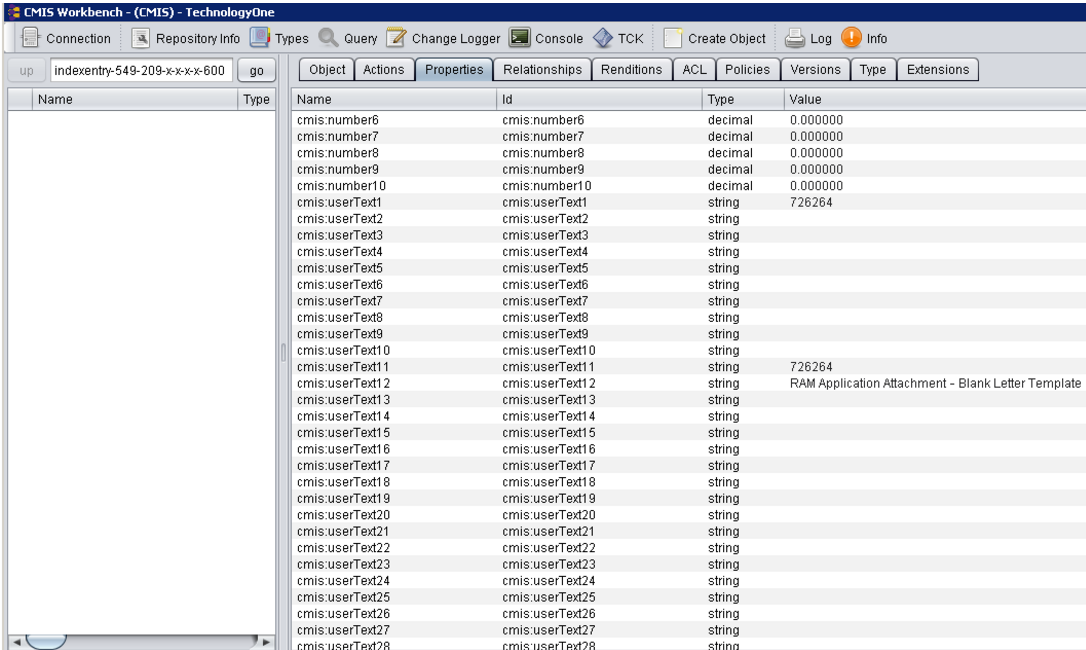The height and width of the screenshot is (650, 1086).
Task: Click the RAM Application Attachment value
Action: (935, 383)
